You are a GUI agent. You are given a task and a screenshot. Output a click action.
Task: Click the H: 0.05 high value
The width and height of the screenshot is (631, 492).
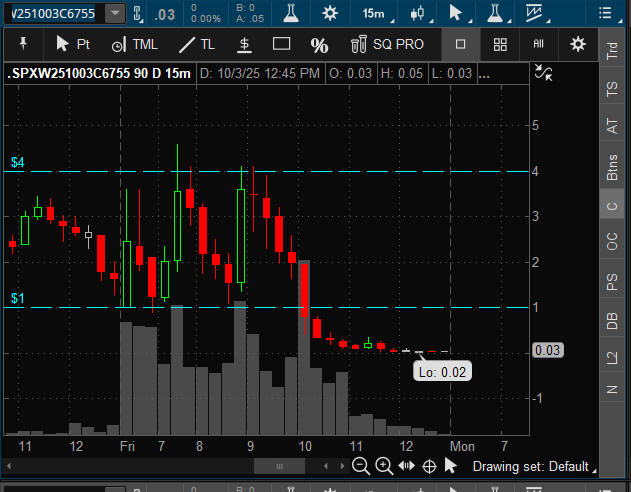tap(402, 73)
